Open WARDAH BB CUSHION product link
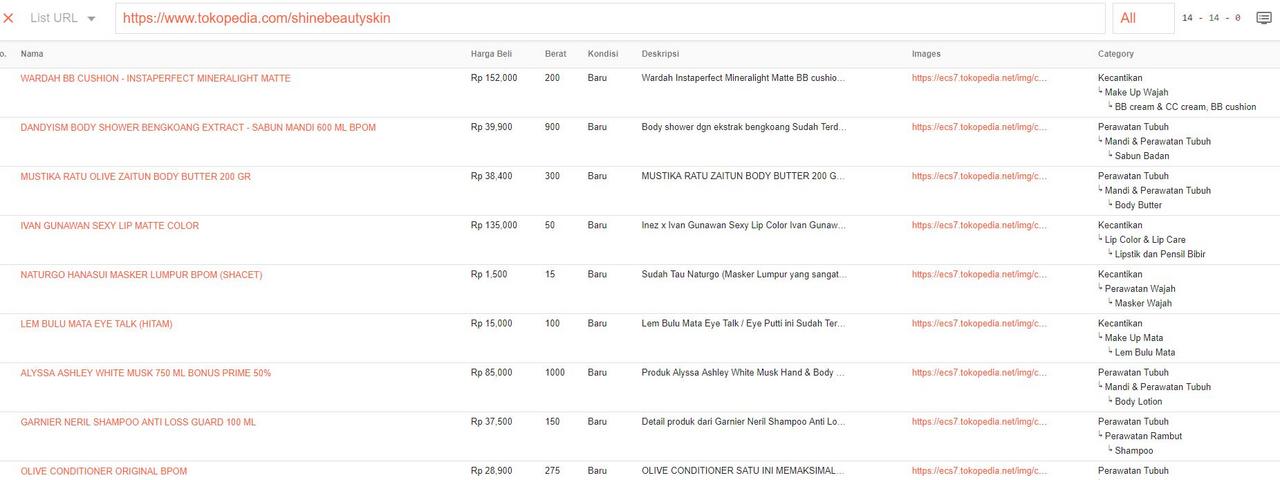The height and width of the screenshot is (480, 1280). [x=156, y=78]
